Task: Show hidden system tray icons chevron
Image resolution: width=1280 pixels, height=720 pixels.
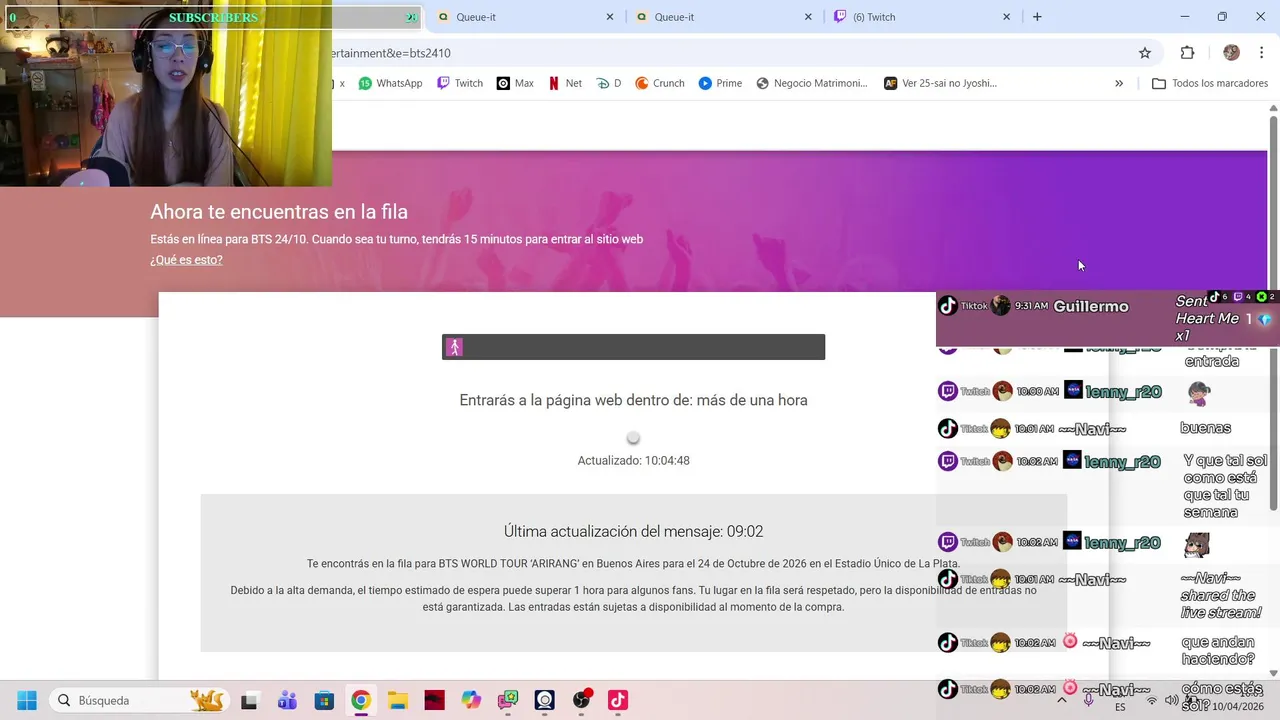Action: point(1061,700)
